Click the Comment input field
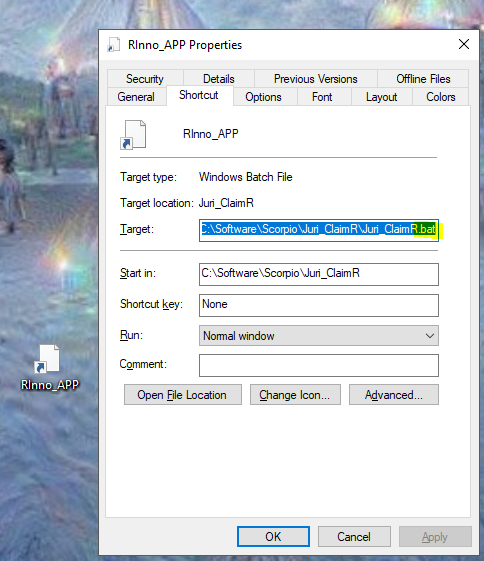Viewport: 484px width, 561px height. coord(319,365)
